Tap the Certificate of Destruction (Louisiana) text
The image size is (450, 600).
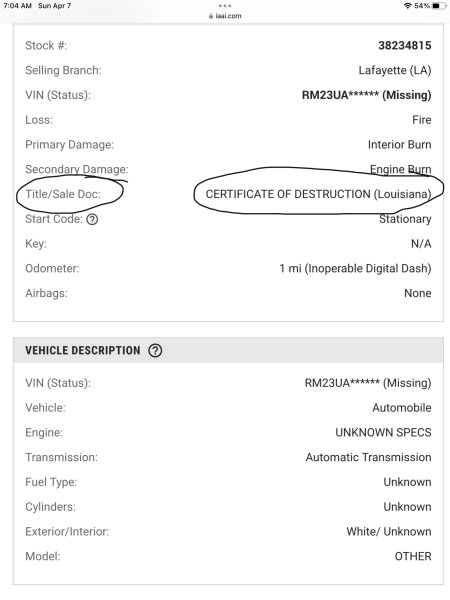click(x=319, y=194)
